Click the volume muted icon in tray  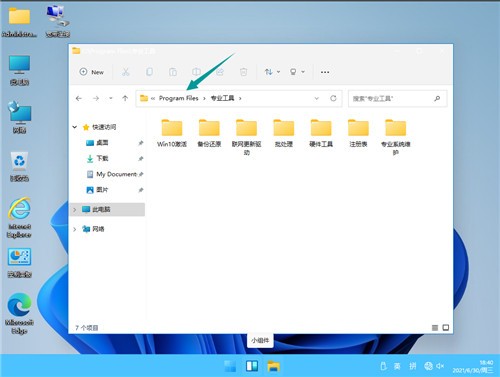point(440,366)
